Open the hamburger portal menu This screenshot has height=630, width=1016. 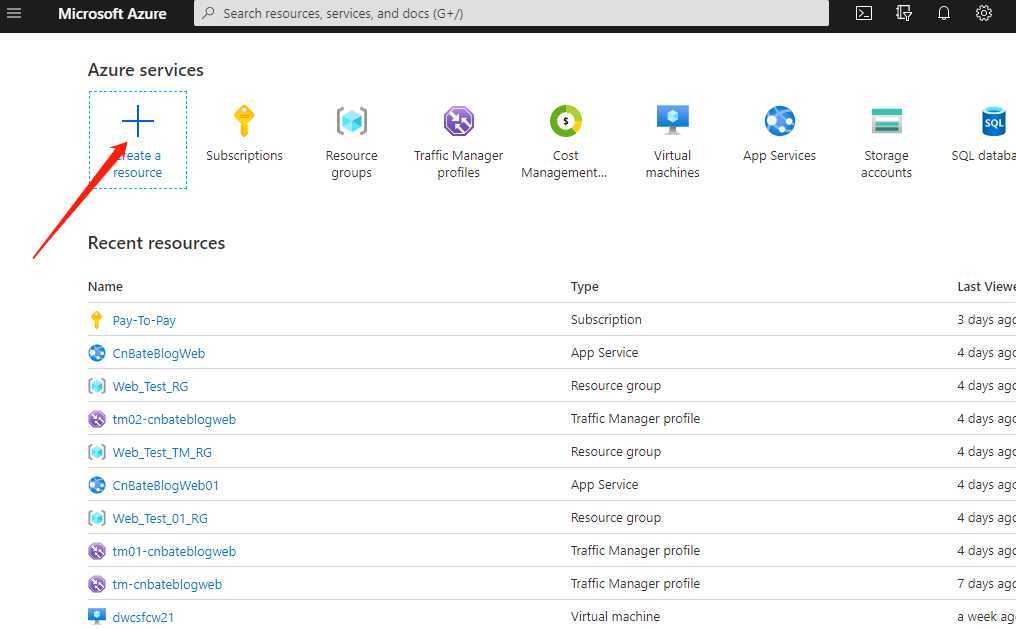tap(14, 13)
